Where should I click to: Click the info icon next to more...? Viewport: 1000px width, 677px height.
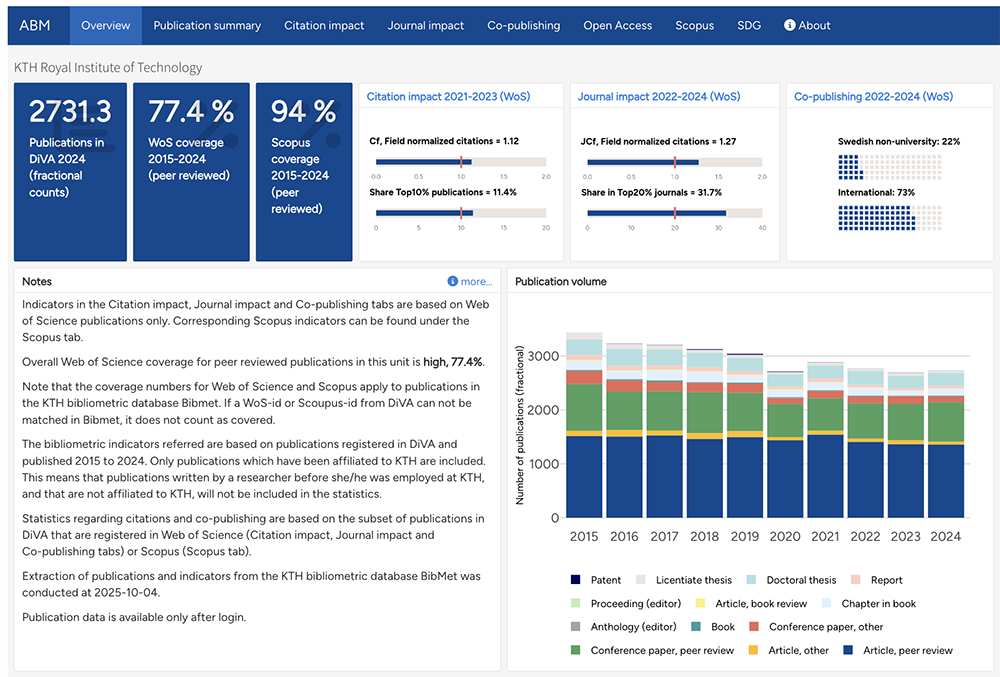tap(452, 282)
